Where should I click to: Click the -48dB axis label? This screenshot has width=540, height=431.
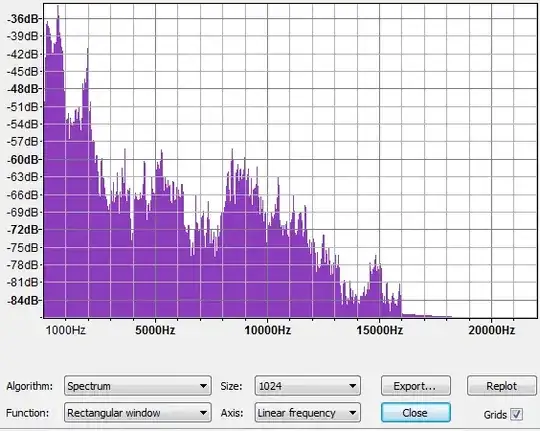point(22,89)
